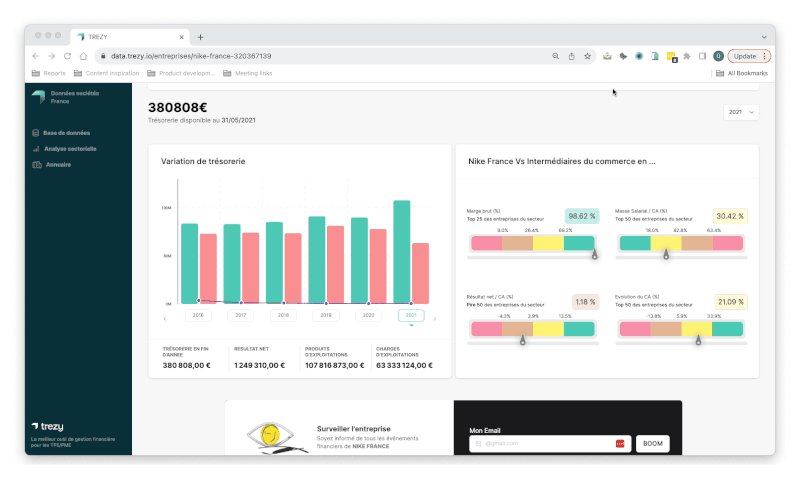Open the Reports bookmark folder

(49, 73)
